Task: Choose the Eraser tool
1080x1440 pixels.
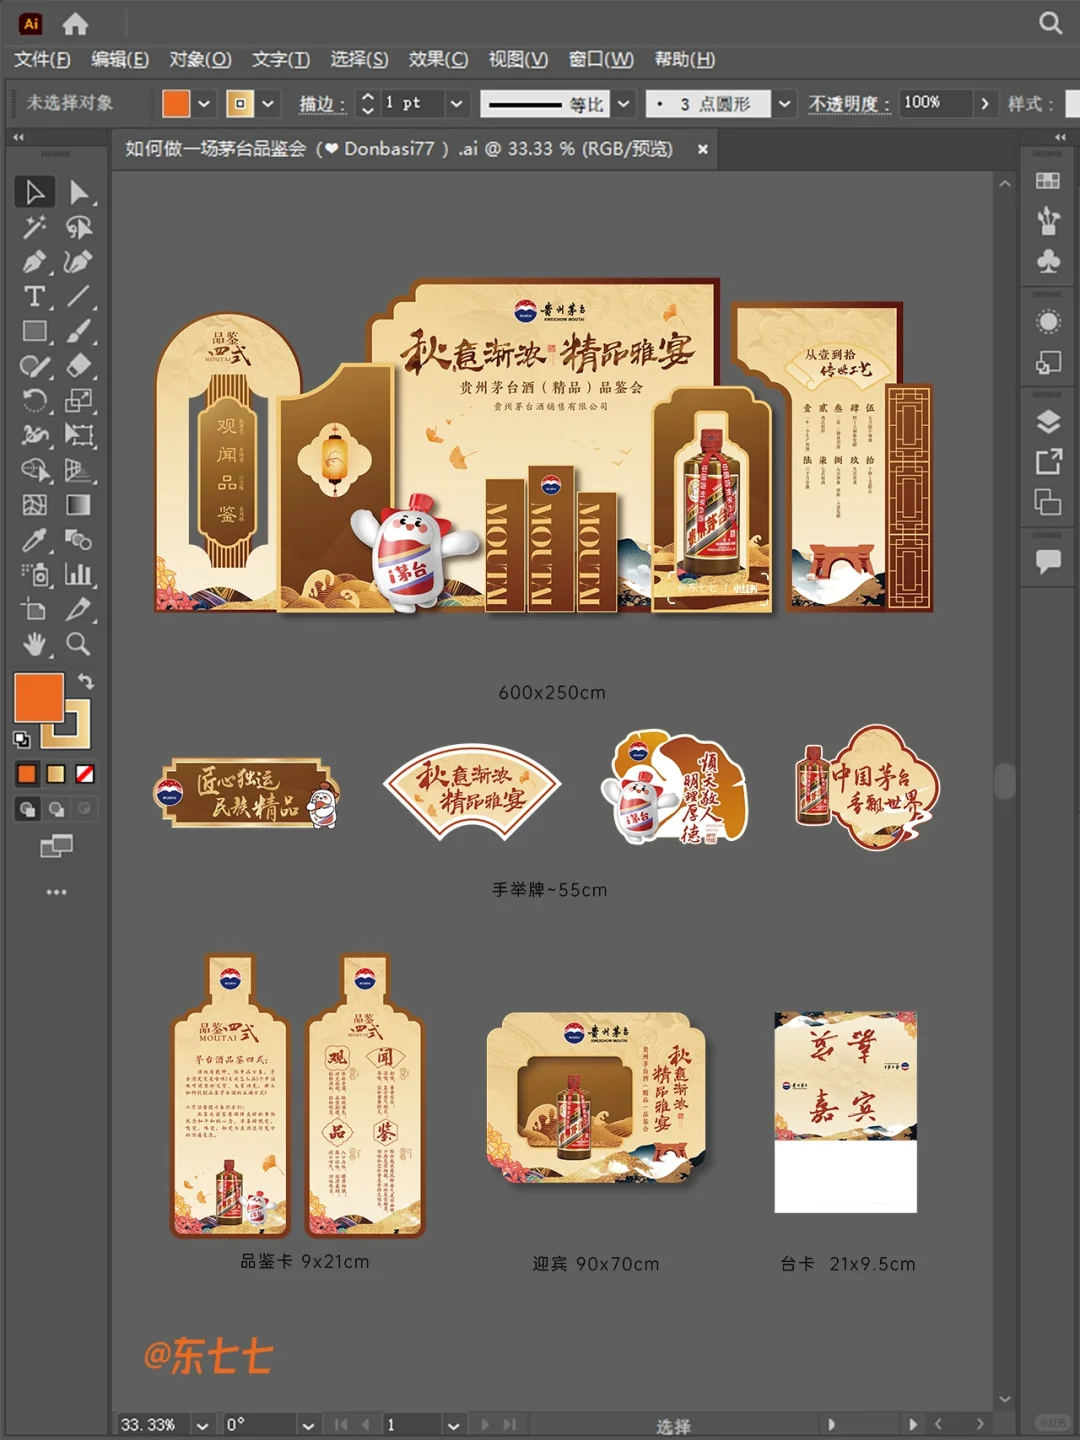Action: click(x=78, y=366)
